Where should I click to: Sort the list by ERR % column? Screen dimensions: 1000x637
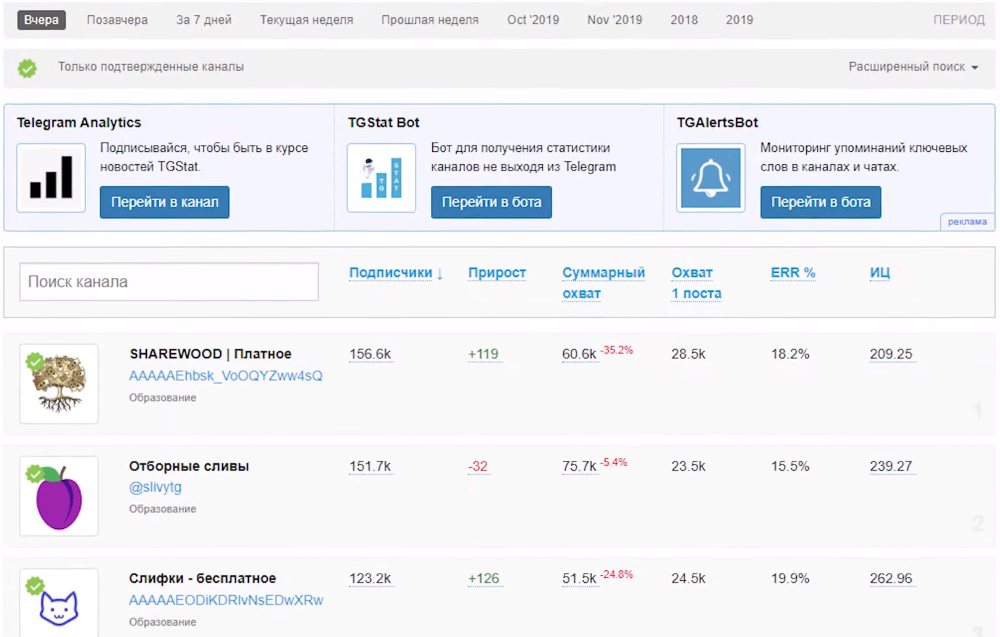click(793, 273)
